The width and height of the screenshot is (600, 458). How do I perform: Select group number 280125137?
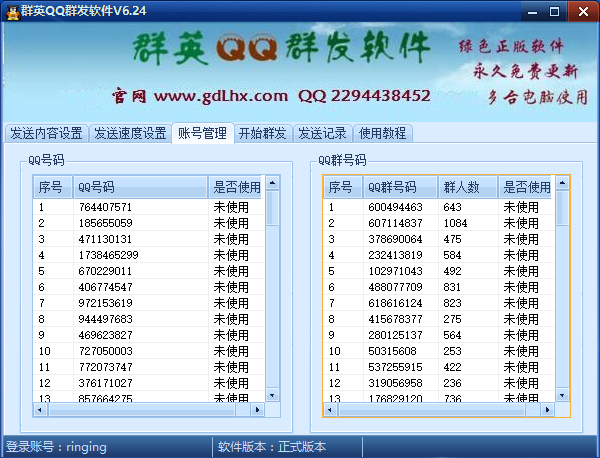[x=395, y=335]
